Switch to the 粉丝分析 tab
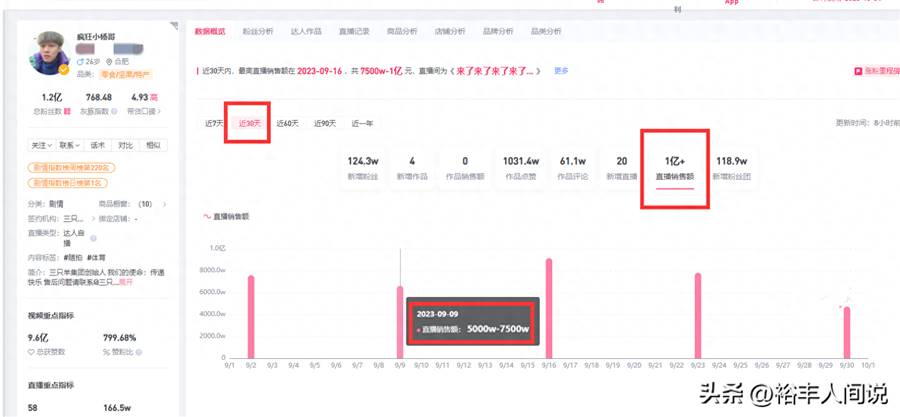Screen dimensions: 900x417 coord(258,32)
